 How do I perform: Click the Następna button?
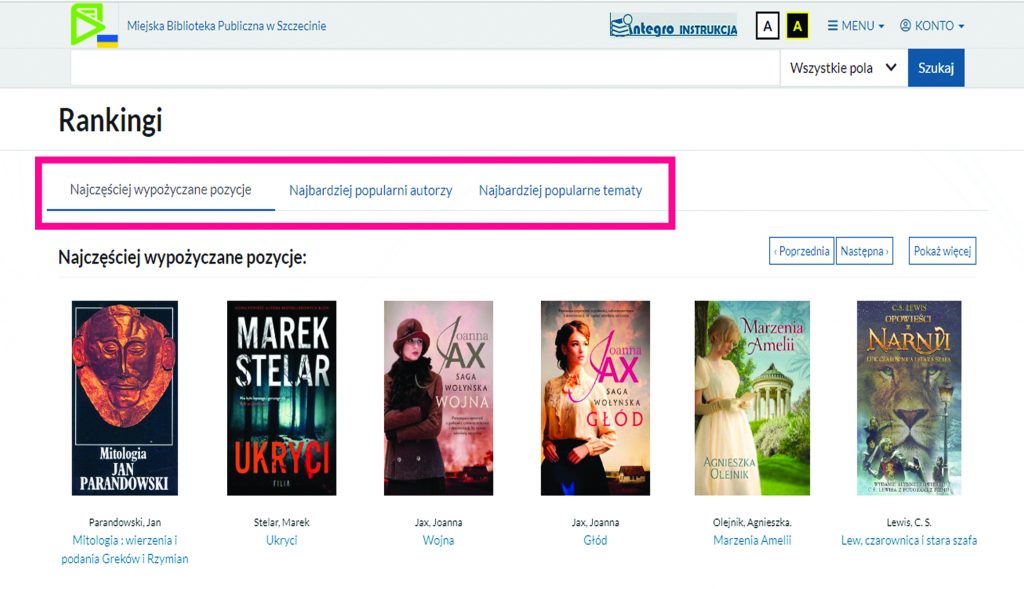tap(864, 251)
